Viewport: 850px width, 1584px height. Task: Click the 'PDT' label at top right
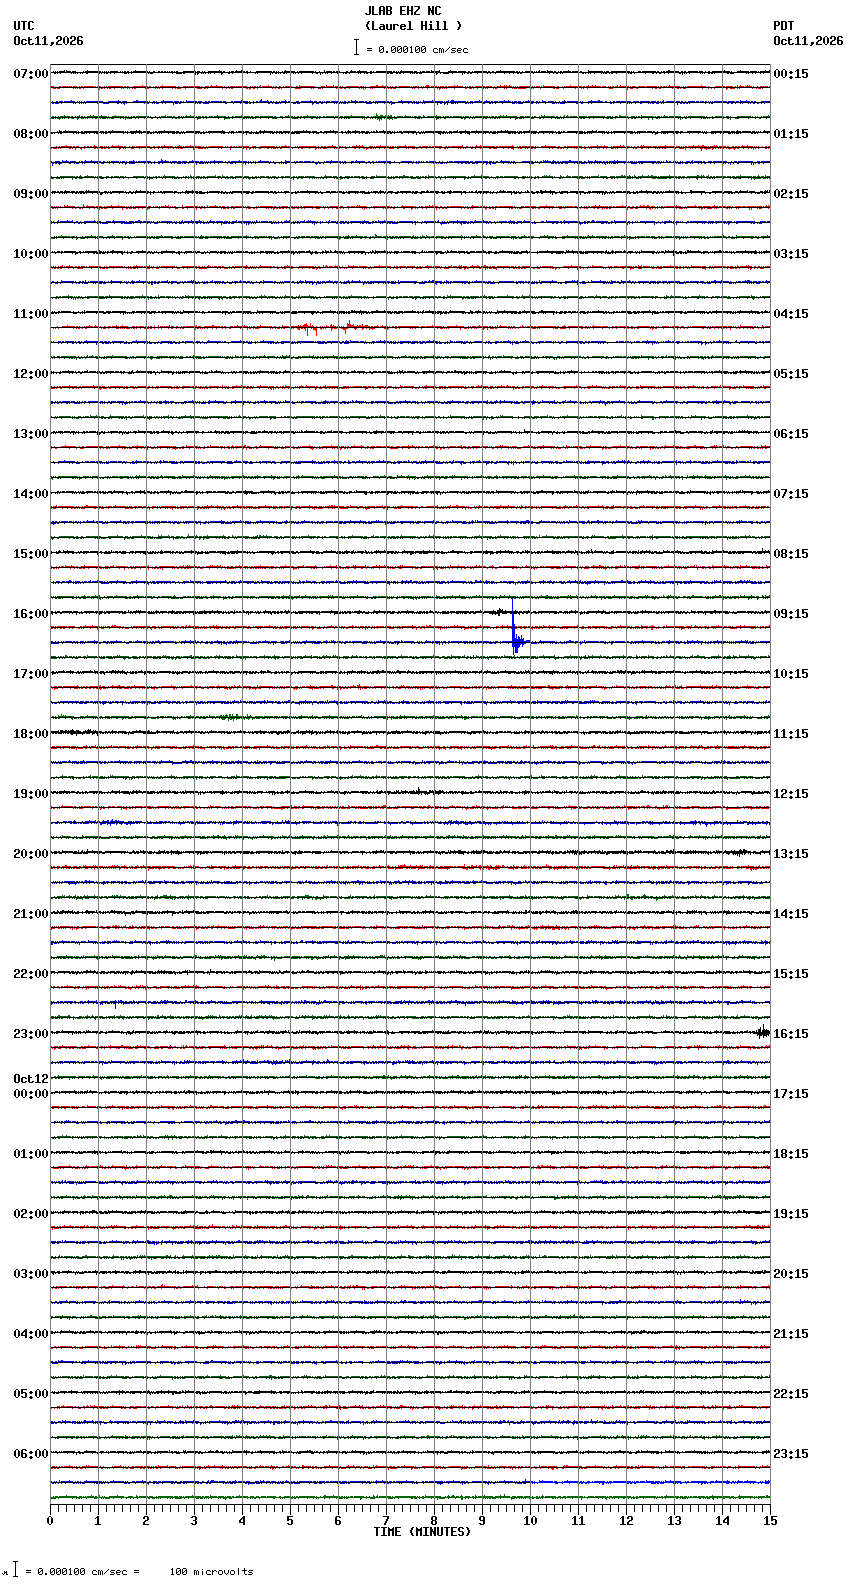(783, 26)
